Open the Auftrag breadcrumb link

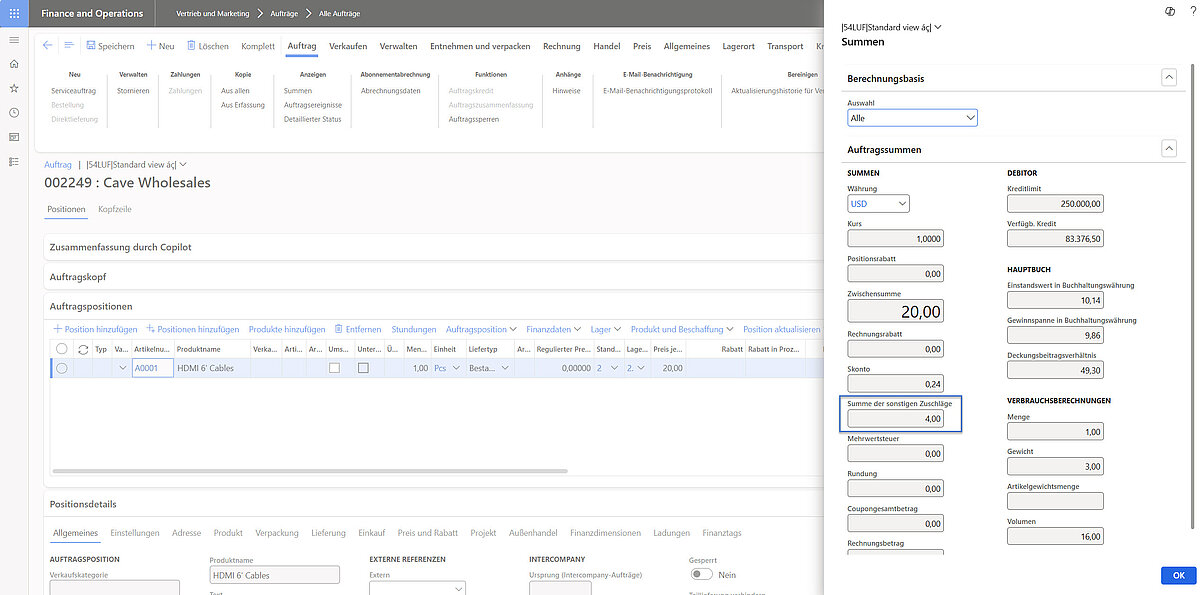point(58,164)
